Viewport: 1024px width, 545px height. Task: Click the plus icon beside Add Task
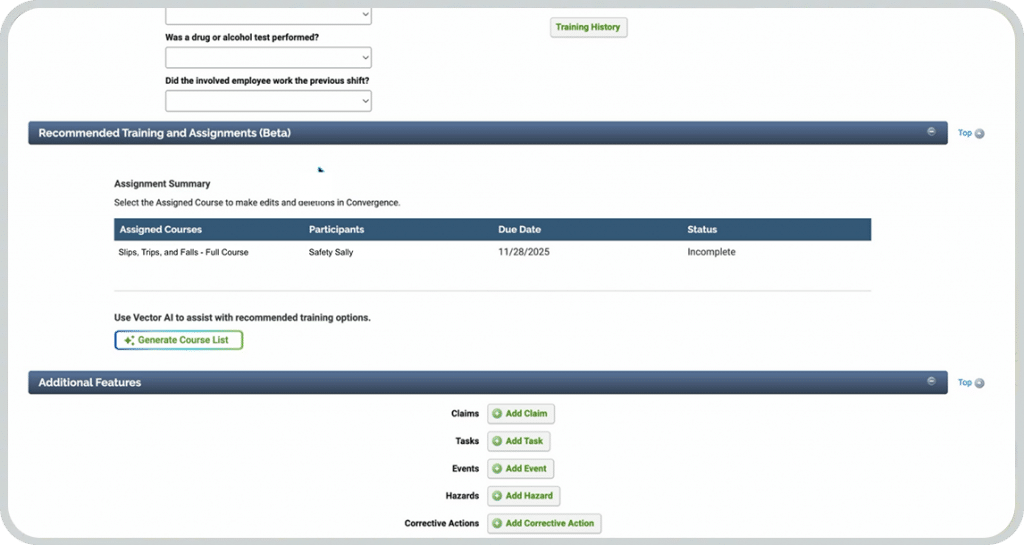tap(497, 441)
